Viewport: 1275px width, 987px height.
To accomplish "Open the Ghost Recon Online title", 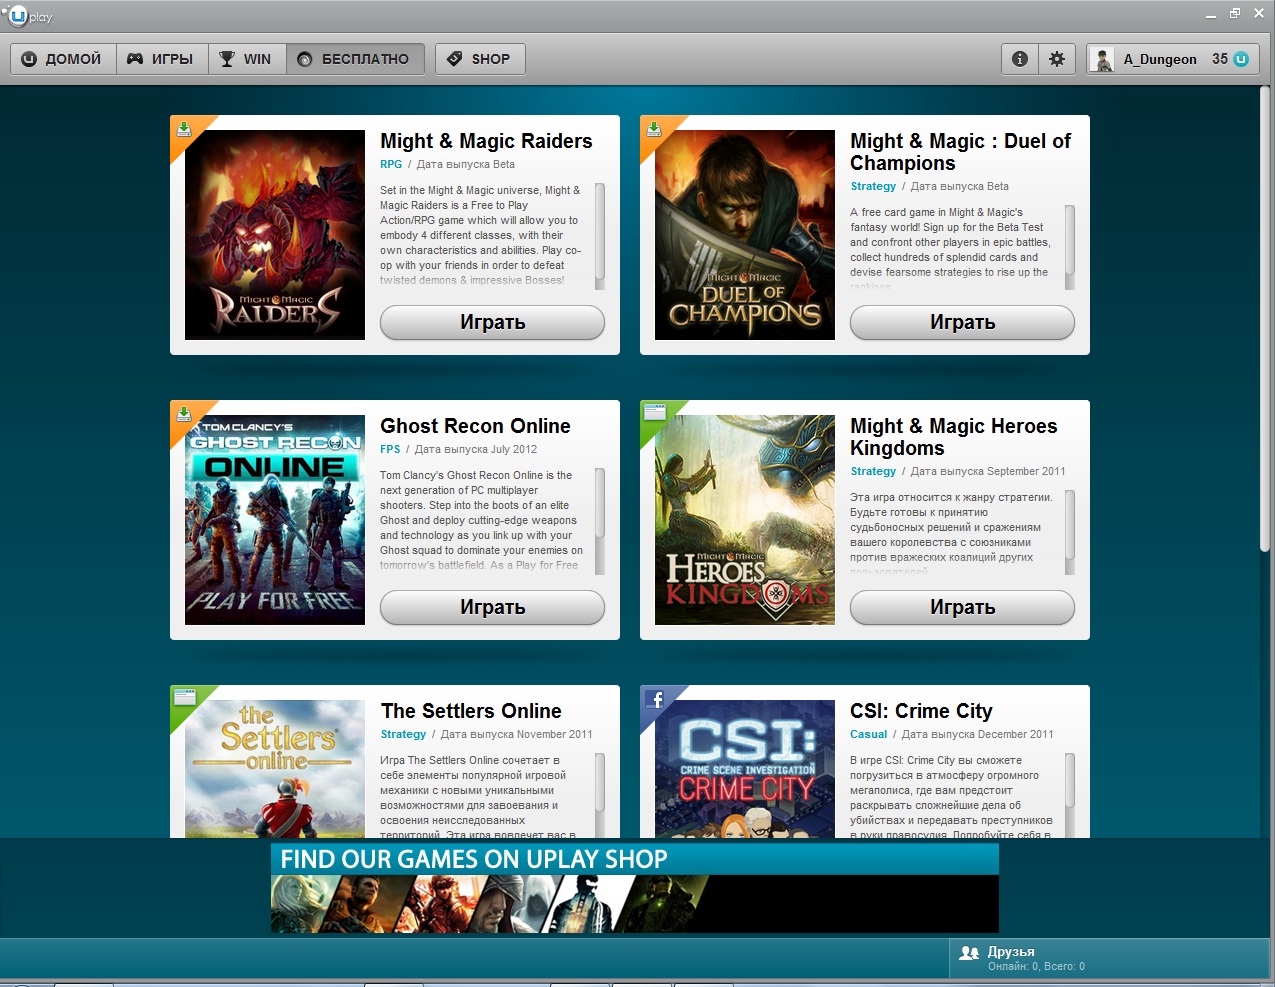I will pyautogui.click(x=475, y=426).
